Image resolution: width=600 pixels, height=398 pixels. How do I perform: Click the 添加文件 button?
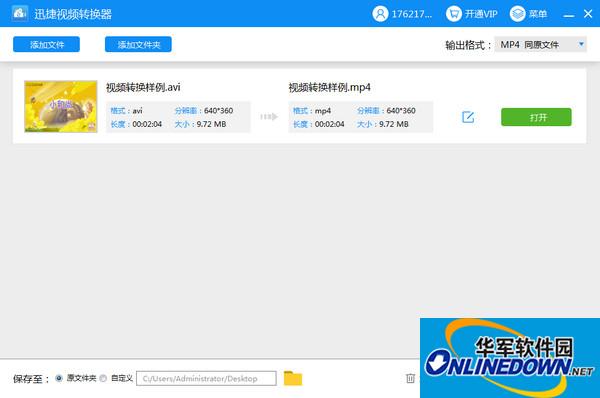click(x=46, y=44)
